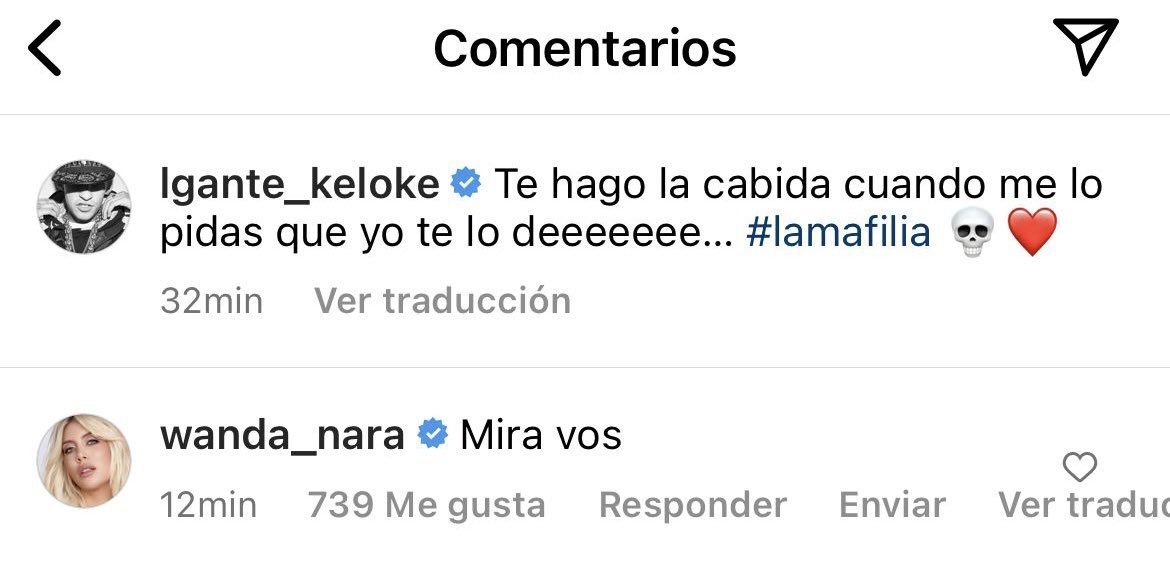Tap the paper plane share icon

(x=1085, y=46)
